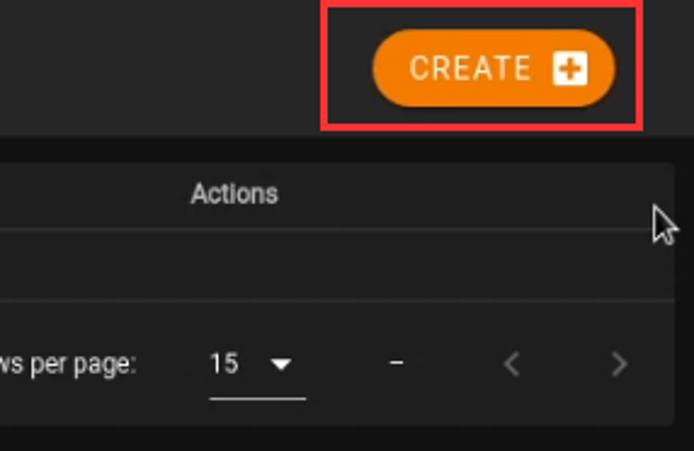The height and width of the screenshot is (451, 694).
Task: Select the 15 rows per page value
Action: (225, 364)
